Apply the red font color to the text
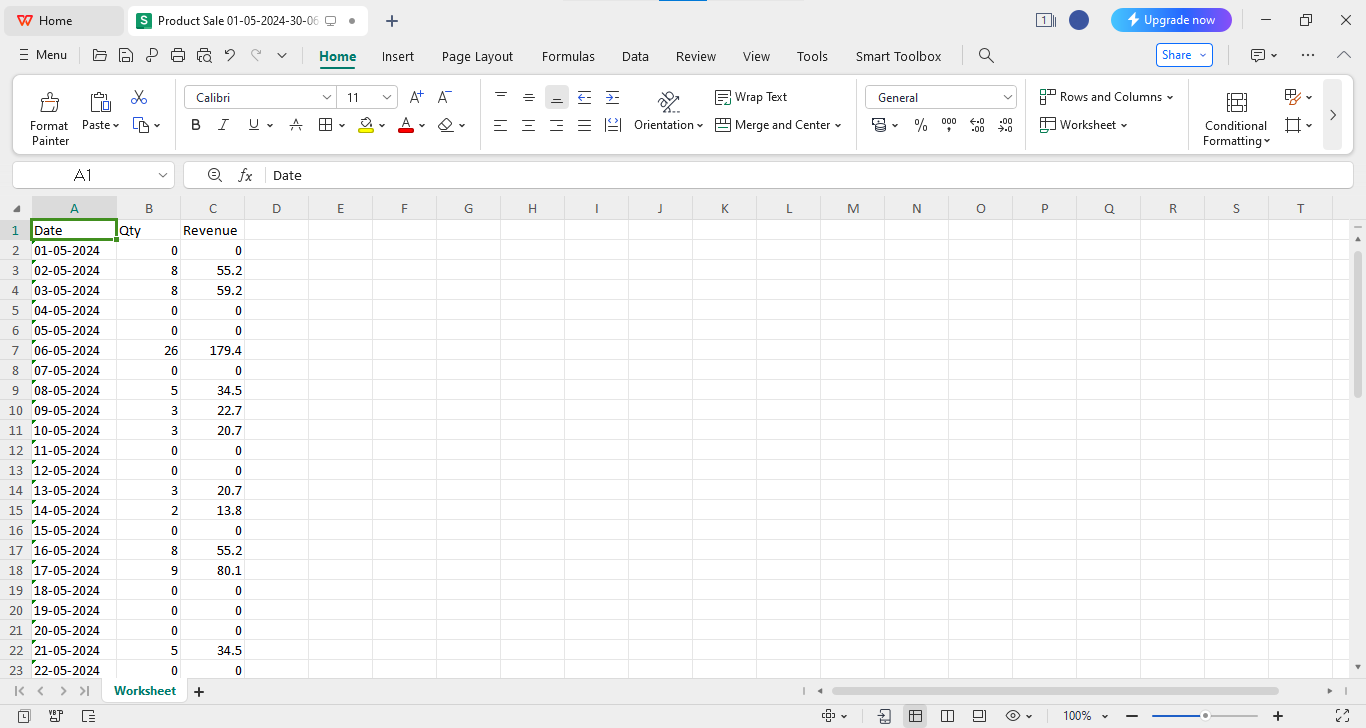 pyautogui.click(x=405, y=125)
